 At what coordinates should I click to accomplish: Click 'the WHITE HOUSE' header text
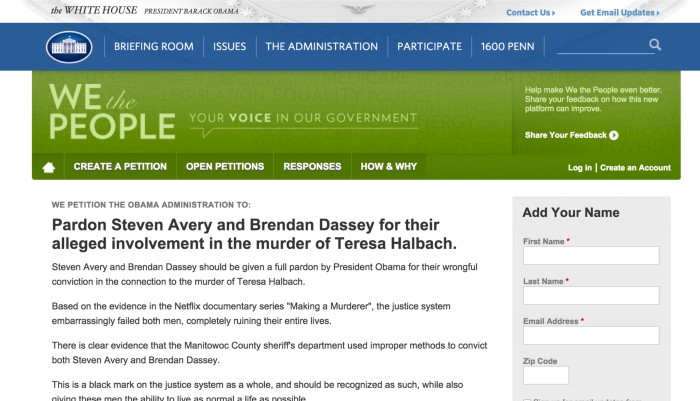click(94, 10)
